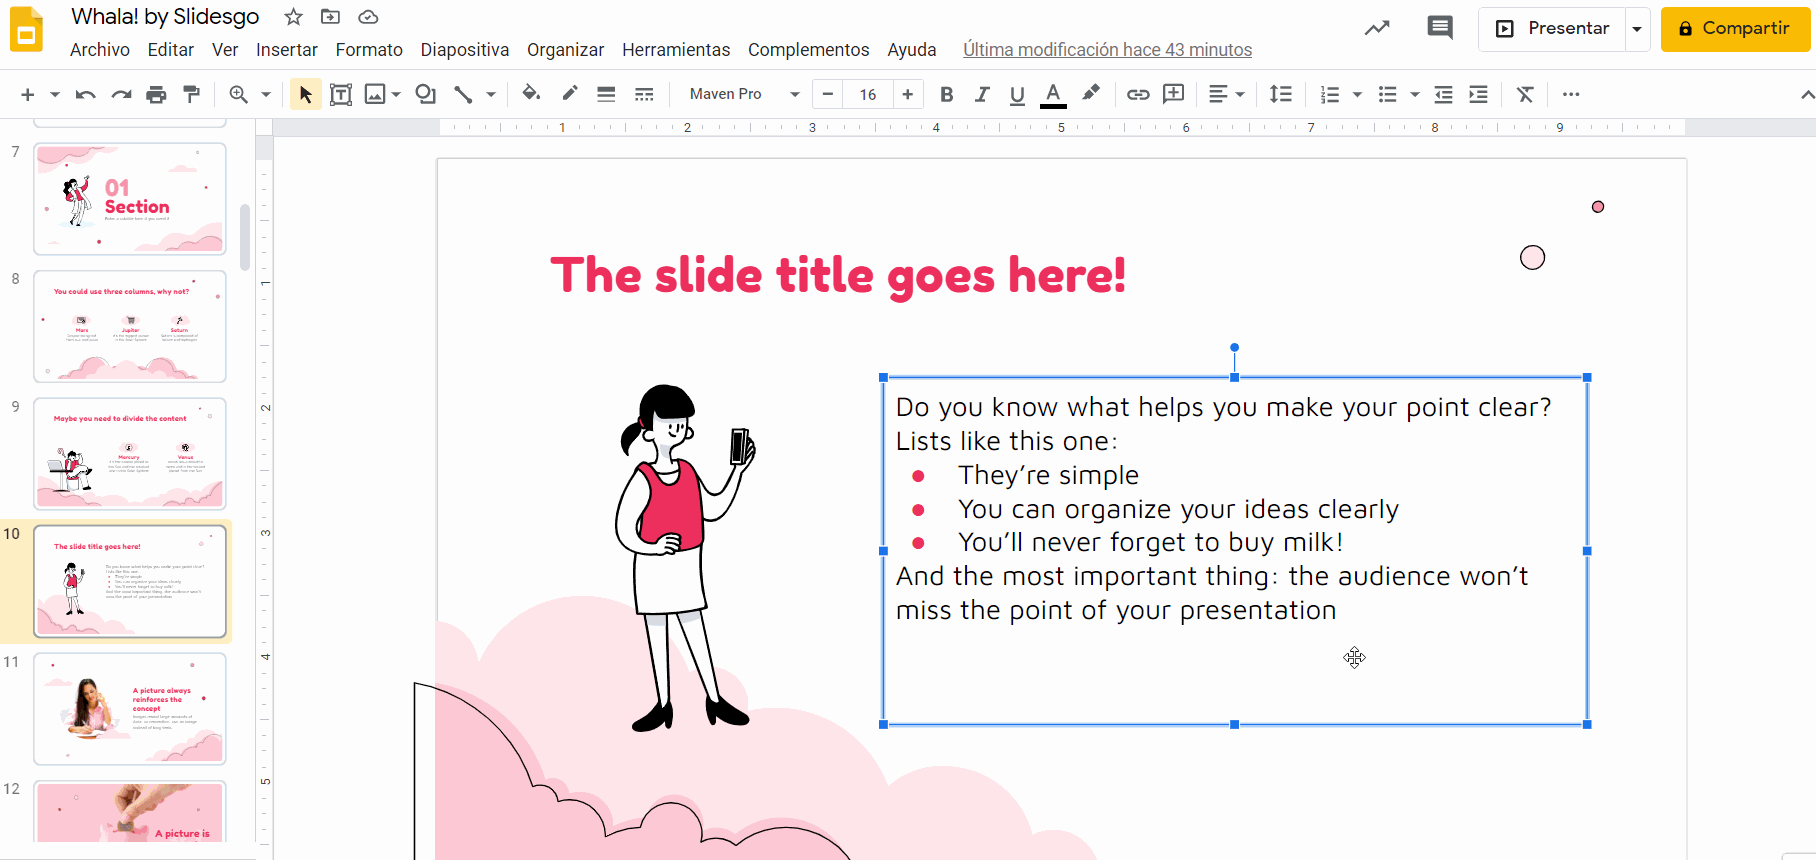Open the Insertar menu

coord(287,50)
